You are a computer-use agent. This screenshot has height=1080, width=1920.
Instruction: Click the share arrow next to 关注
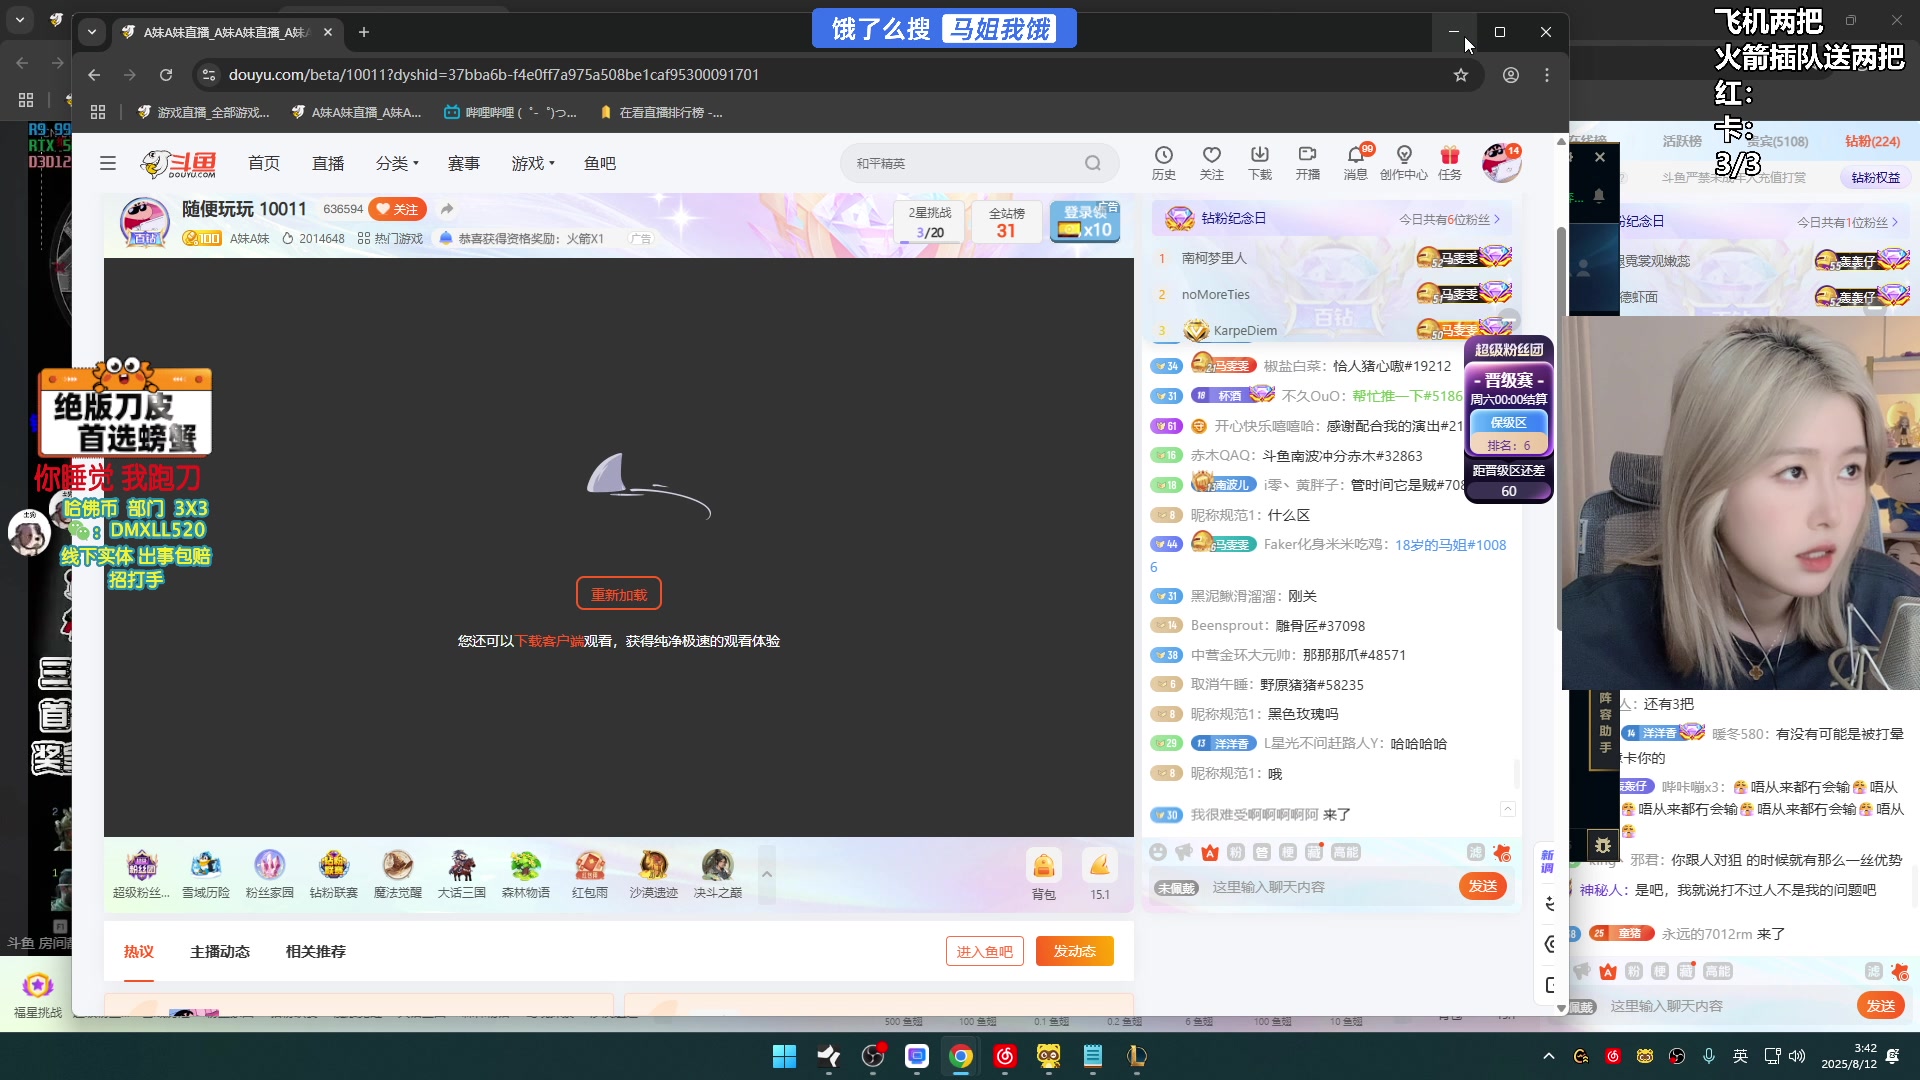[x=447, y=209]
